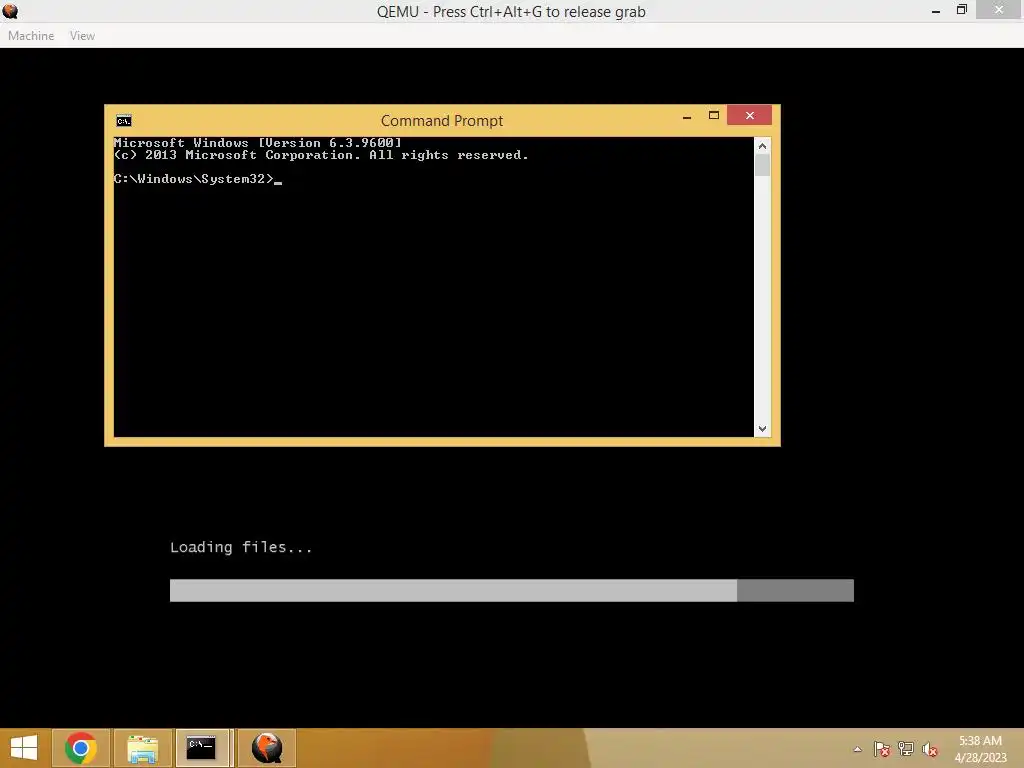Minimize the QEMU window
The width and height of the screenshot is (1024, 768).
pyautogui.click(x=936, y=10)
